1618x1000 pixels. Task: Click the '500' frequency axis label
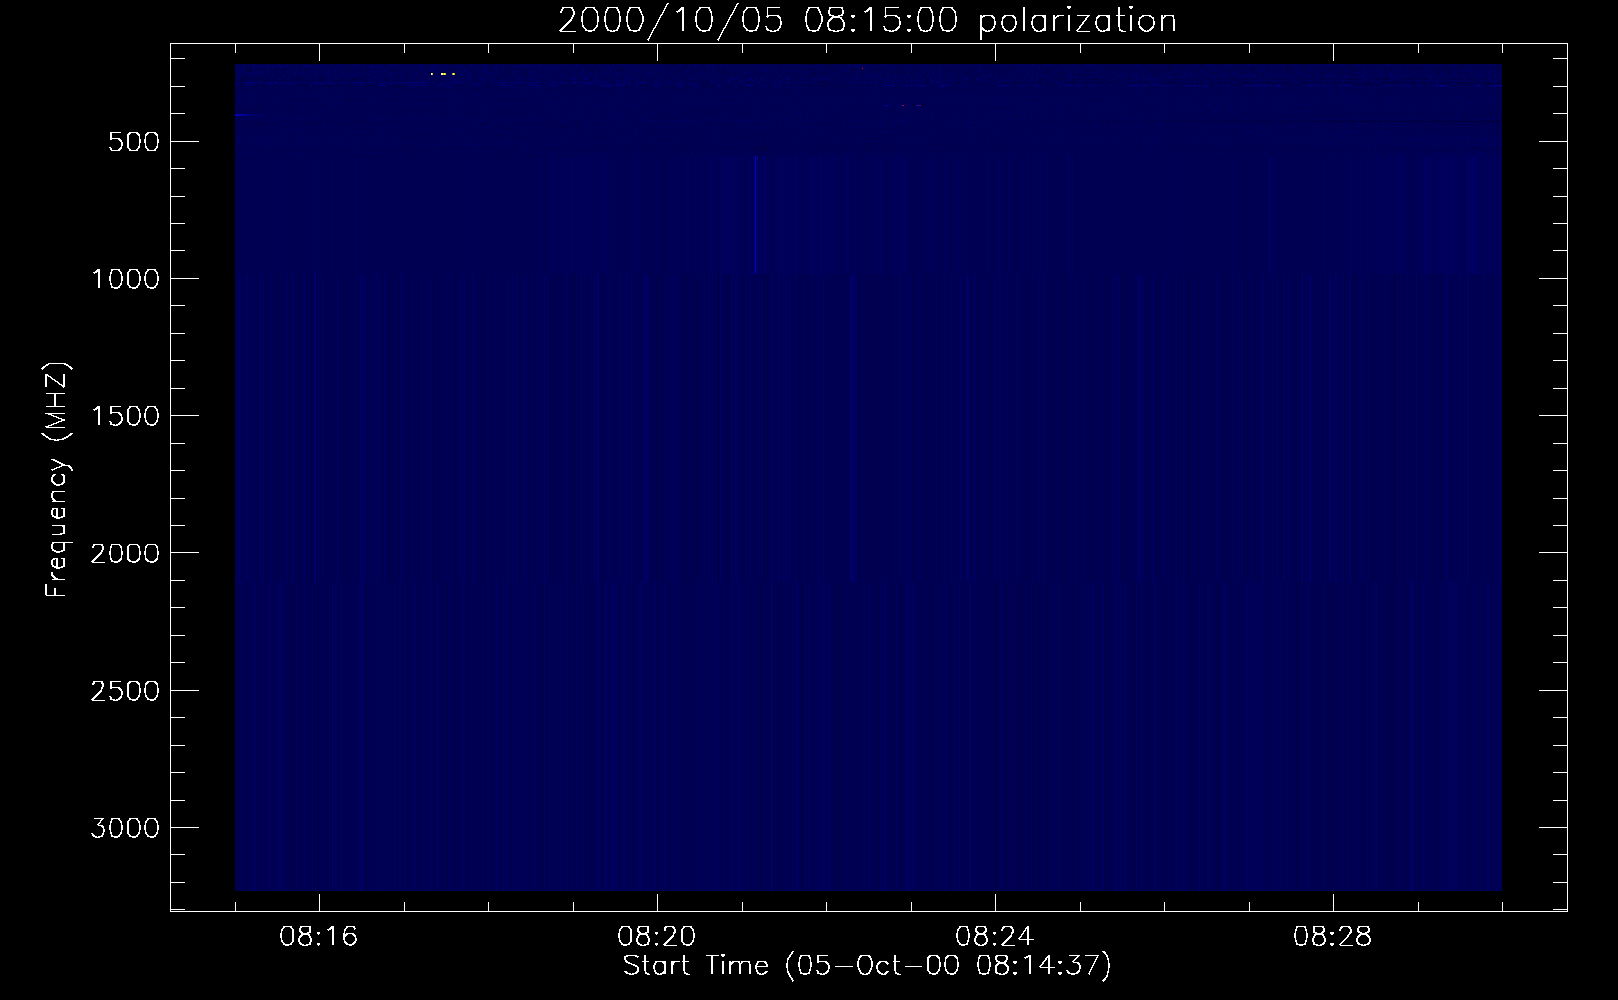click(x=135, y=142)
